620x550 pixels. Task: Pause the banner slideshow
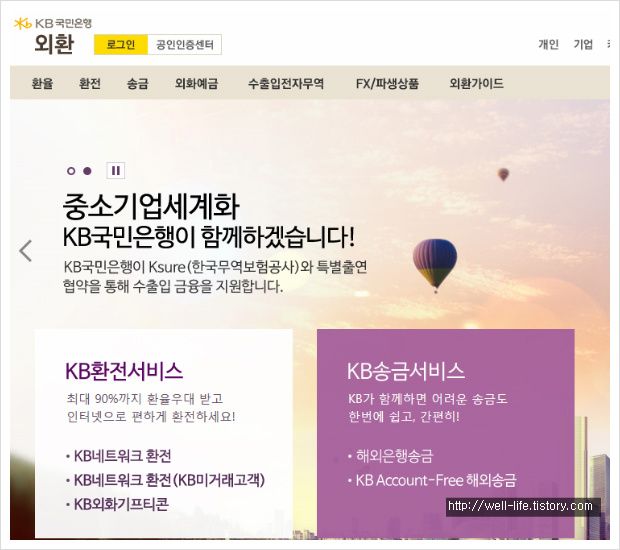point(116,171)
